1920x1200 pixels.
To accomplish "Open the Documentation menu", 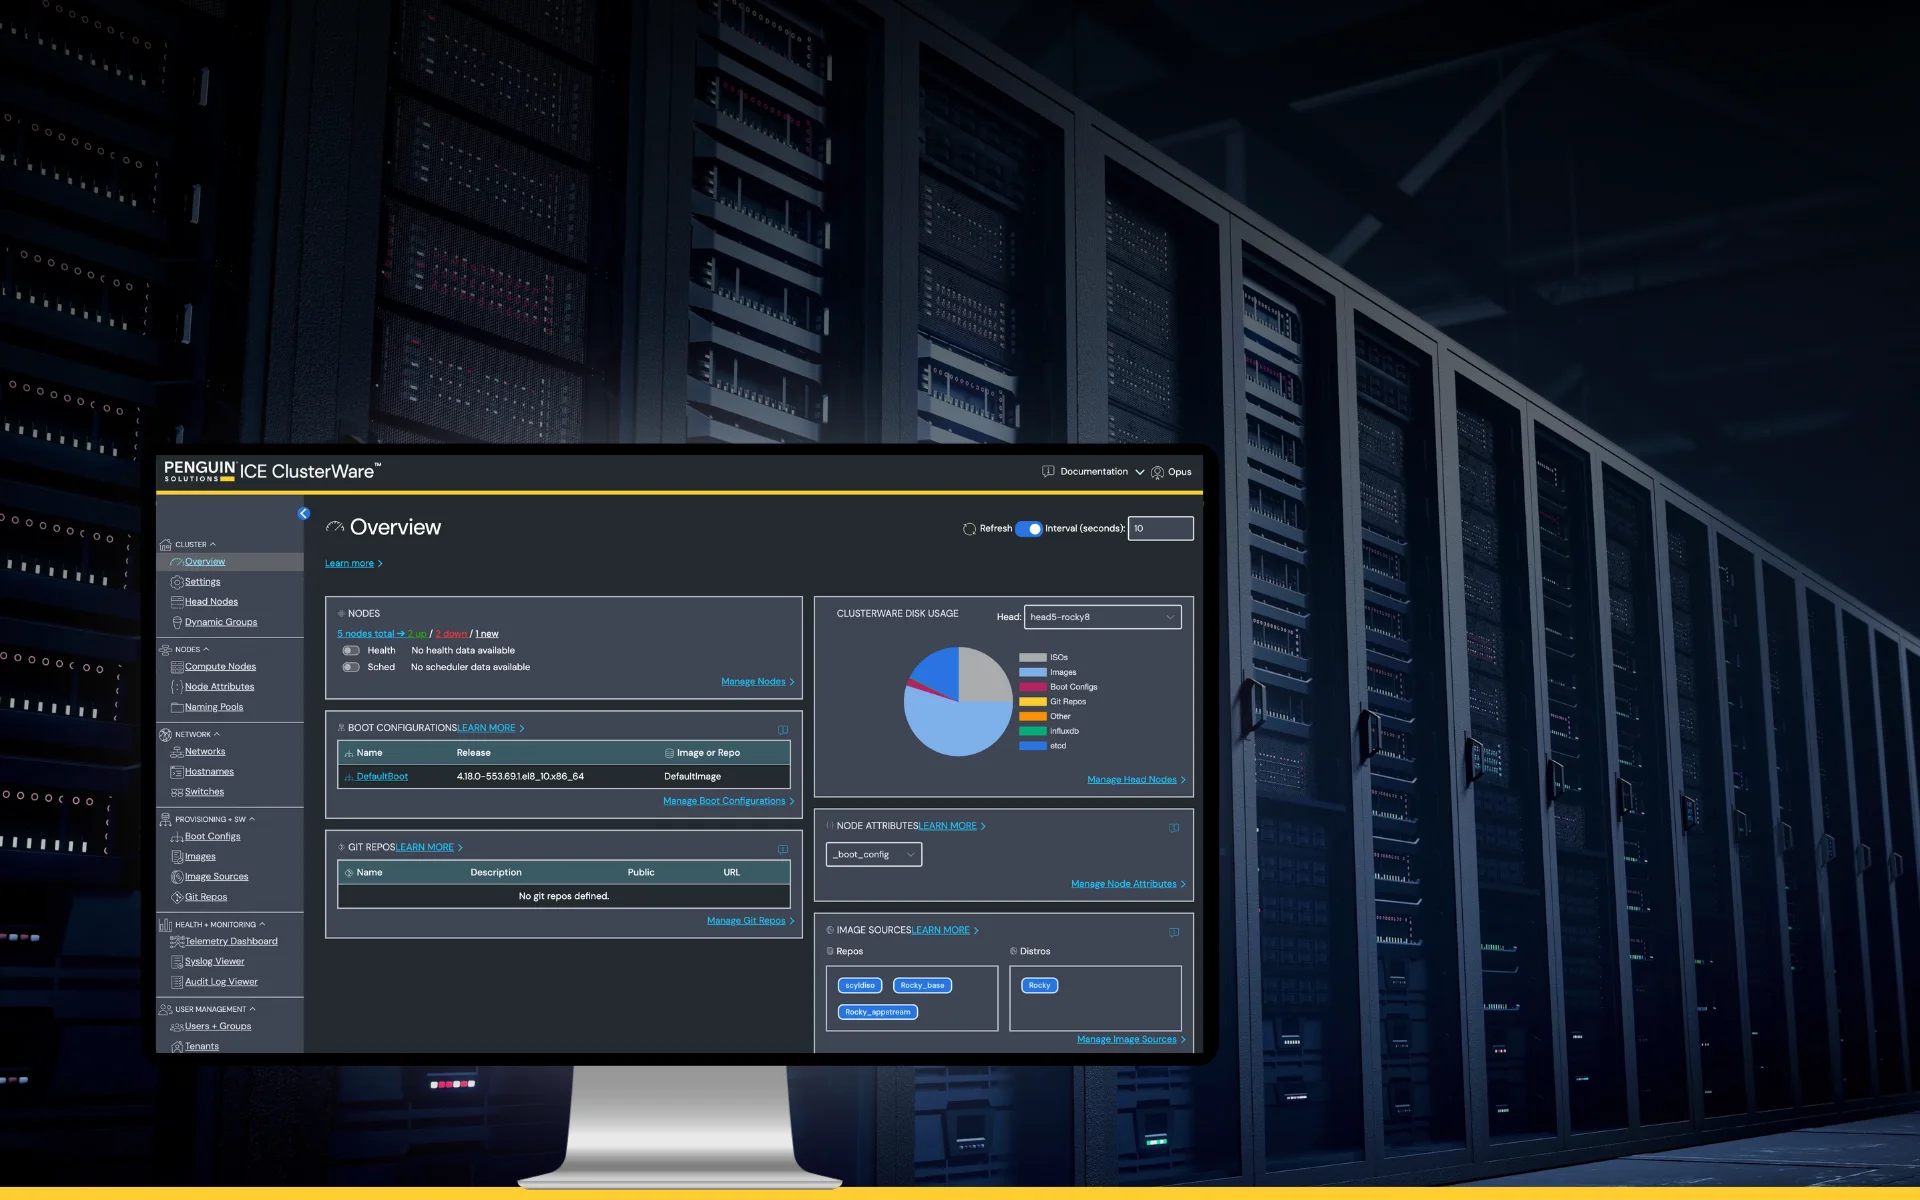I will pyautogui.click(x=1092, y=471).
